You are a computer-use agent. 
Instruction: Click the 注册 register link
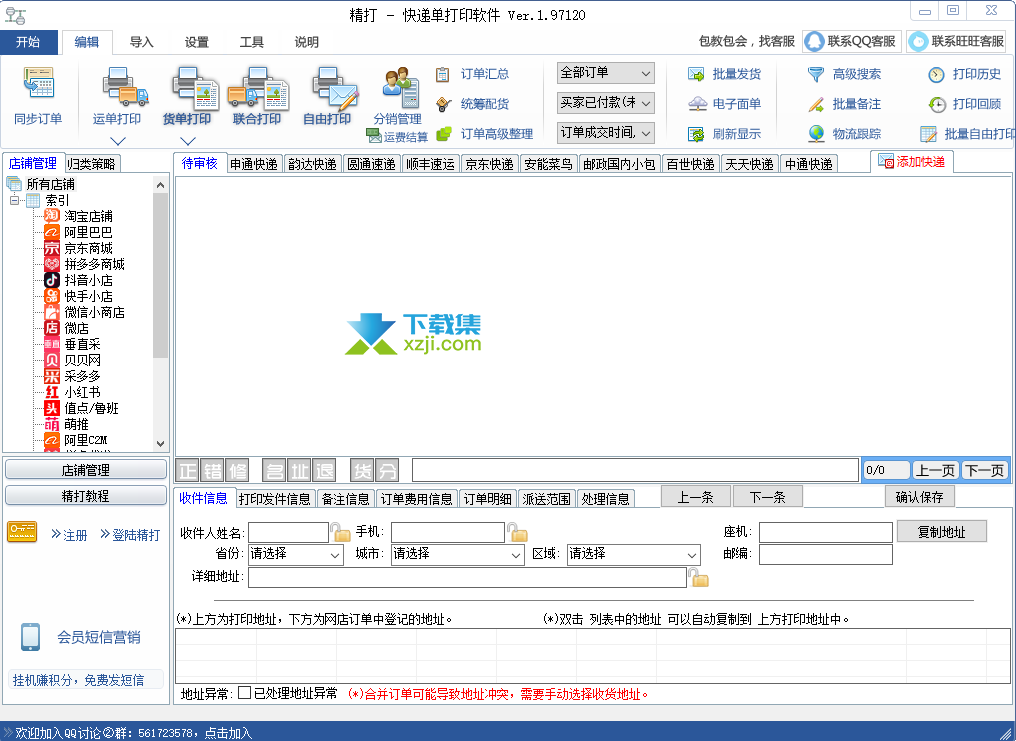pos(69,535)
